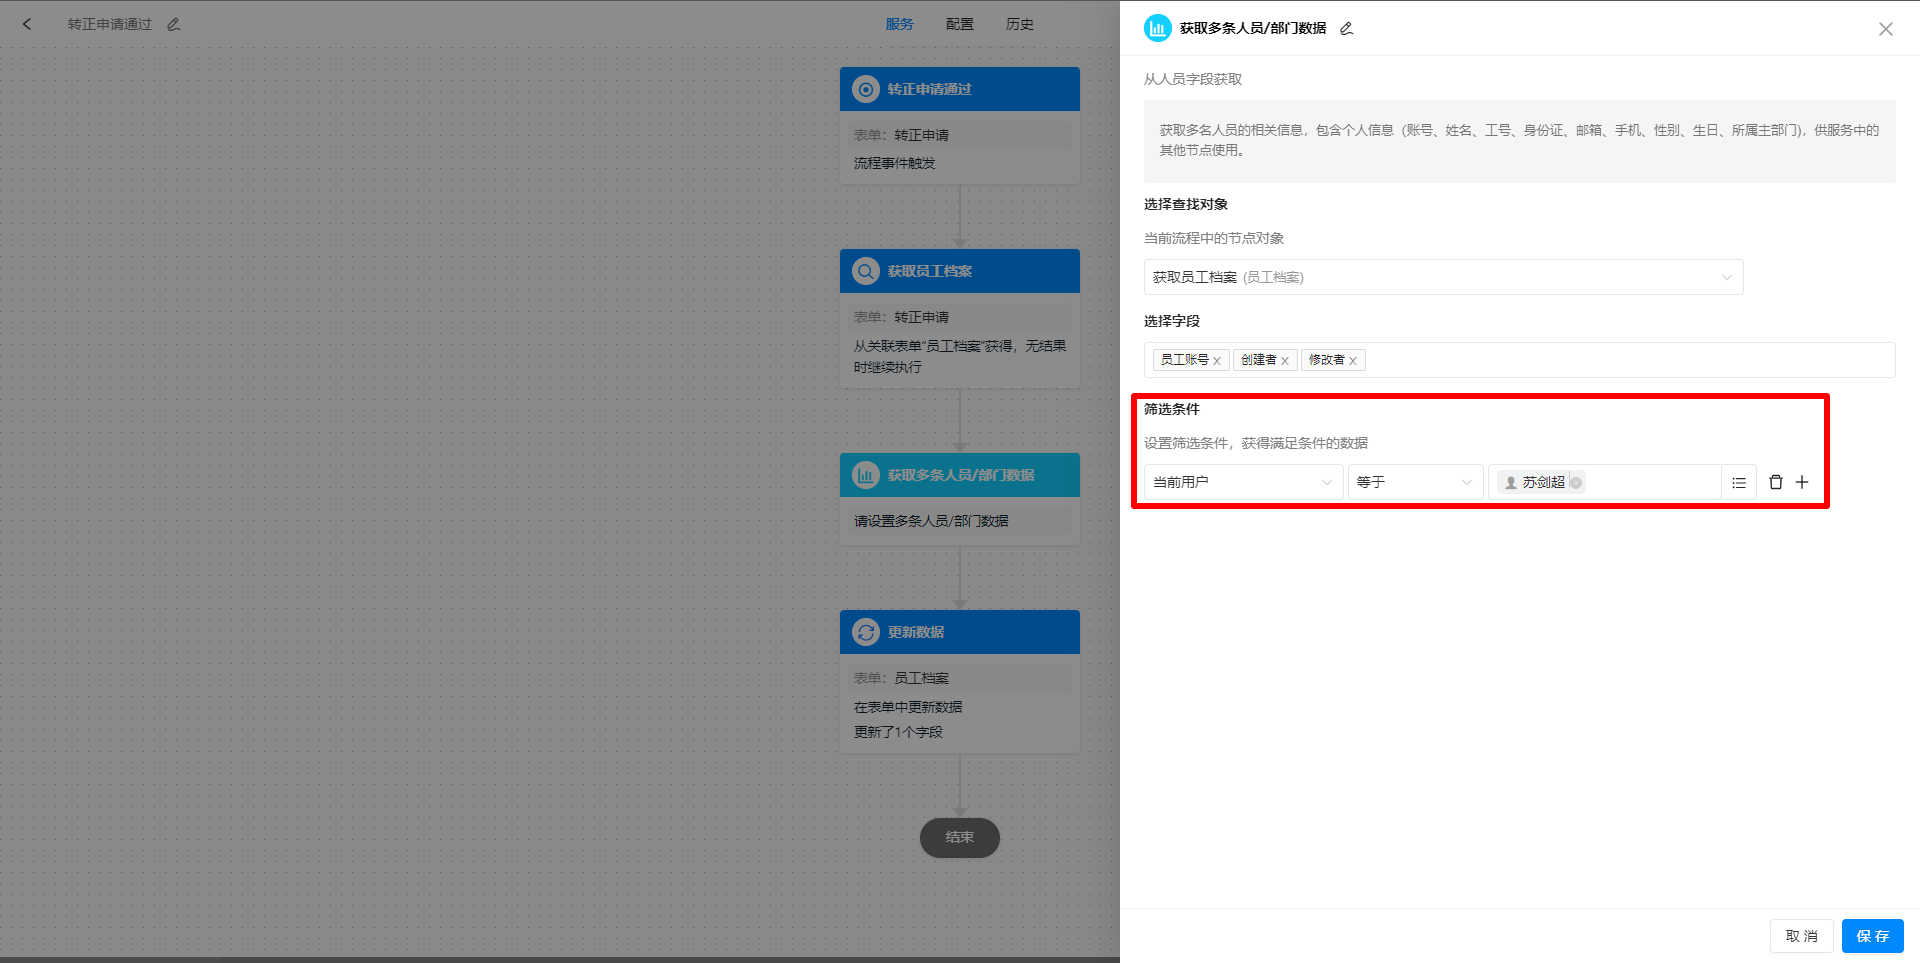This screenshot has width=1920, height=963.
Task: Remove the 员工账号 field chip
Action: [1218, 360]
